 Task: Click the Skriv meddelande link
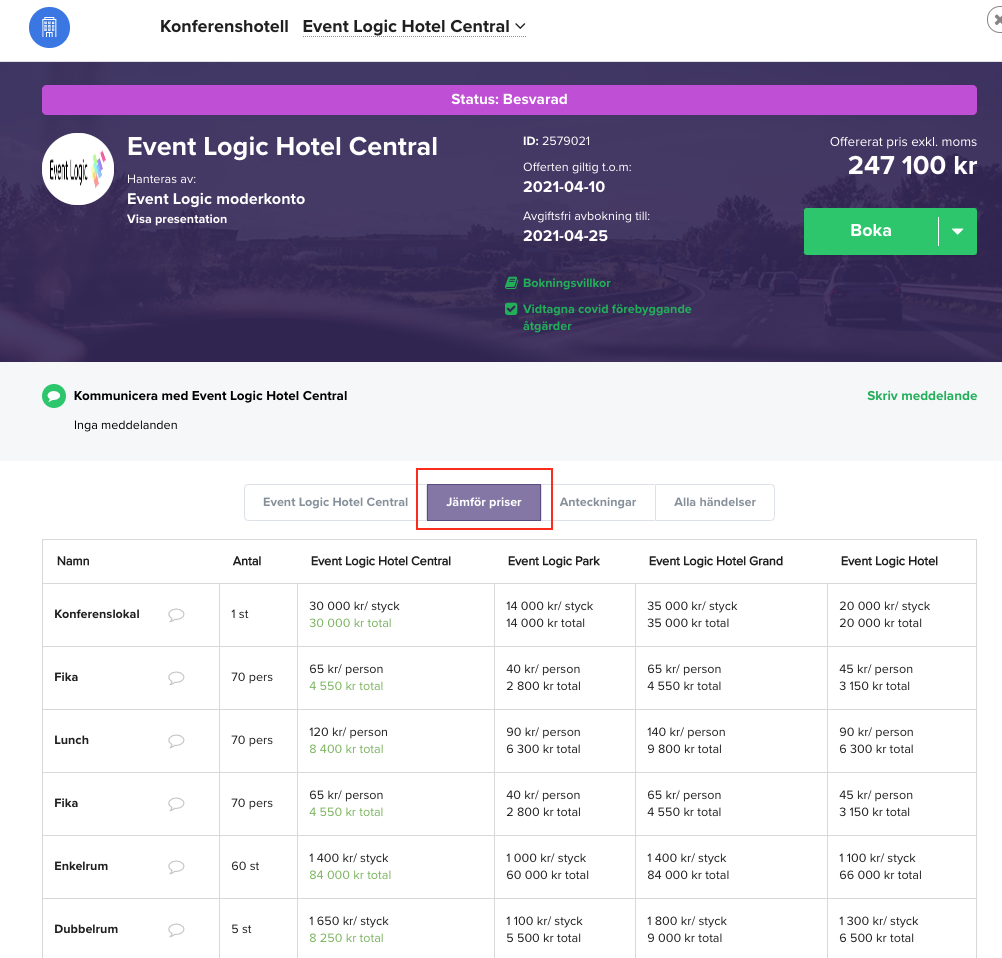[x=921, y=396]
